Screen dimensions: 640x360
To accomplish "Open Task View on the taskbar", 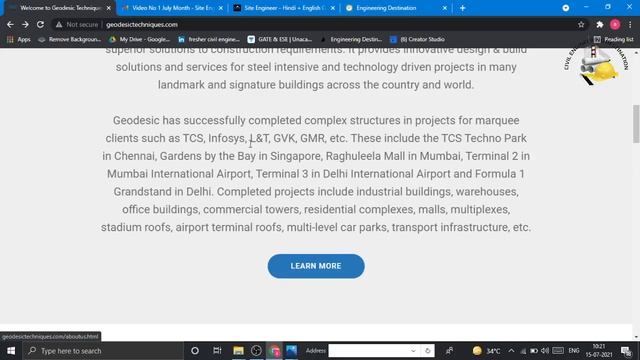I will point(217,351).
